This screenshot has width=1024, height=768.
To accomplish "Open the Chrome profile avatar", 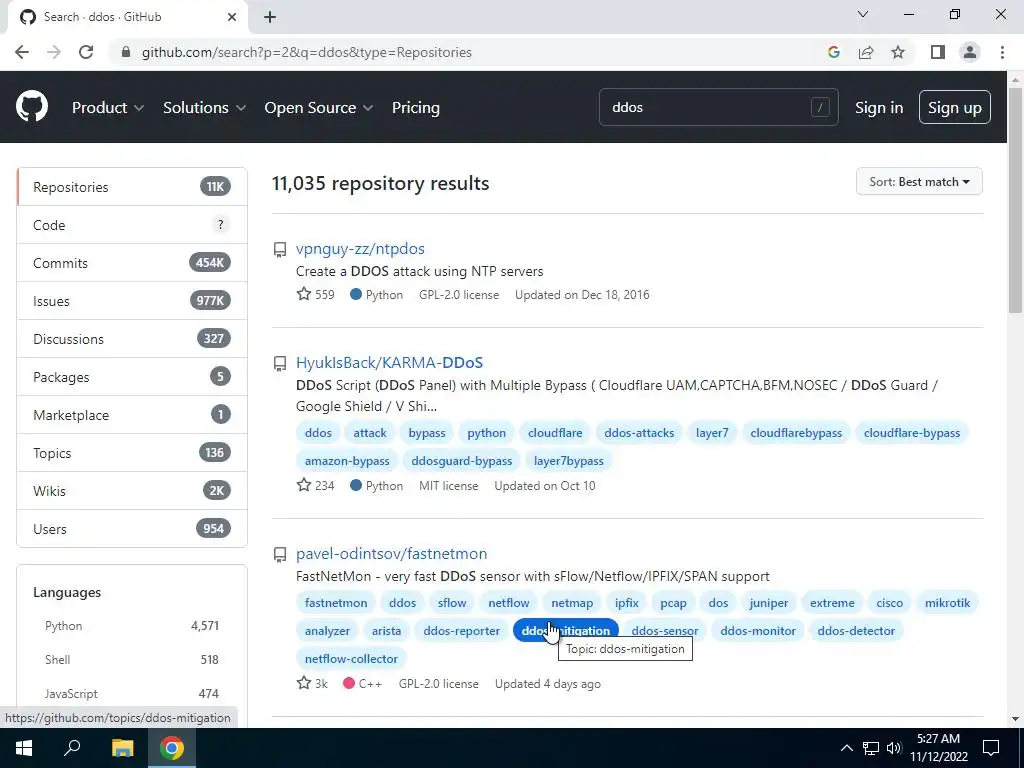I will [x=970, y=52].
